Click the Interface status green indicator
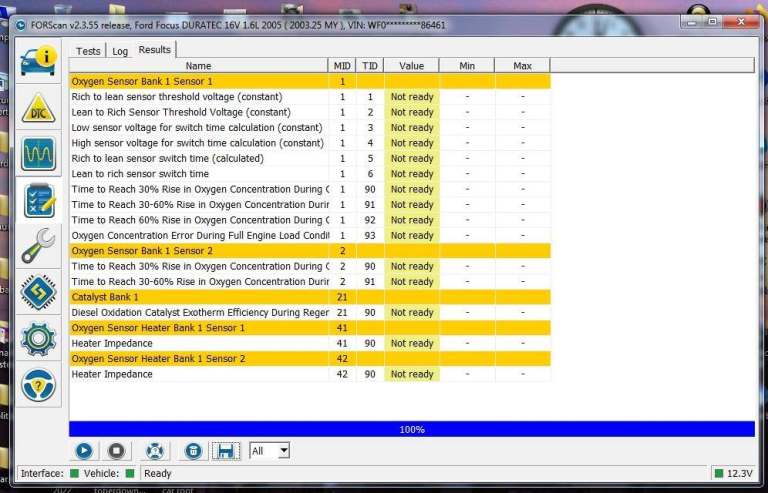This screenshot has width=768, height=493. tap(74, 473)
